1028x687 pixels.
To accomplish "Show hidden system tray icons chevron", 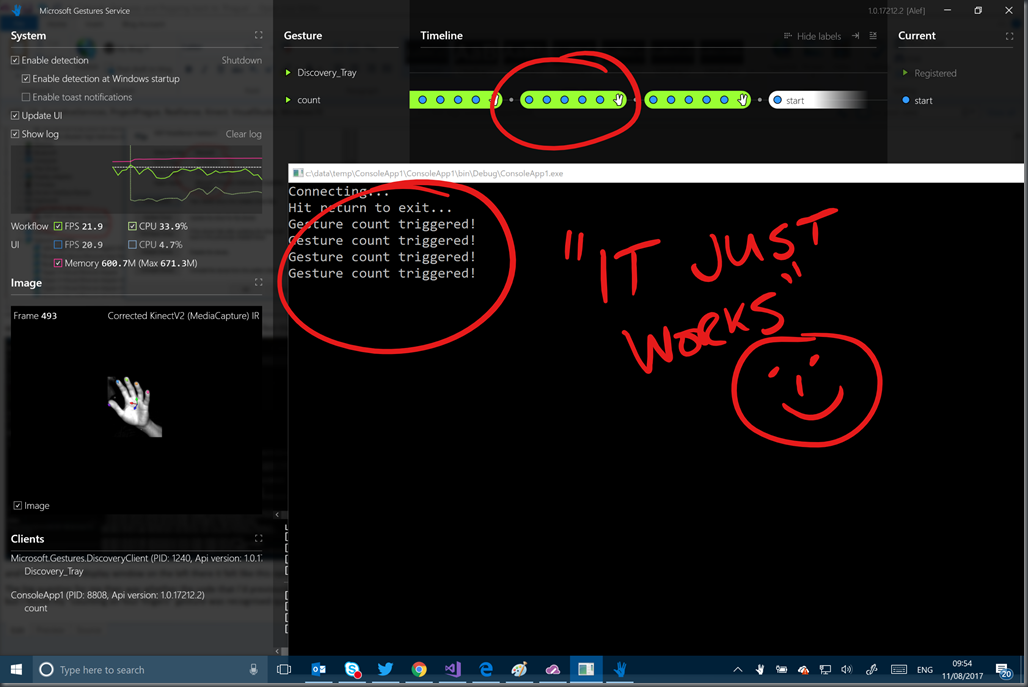I will 738,669.
